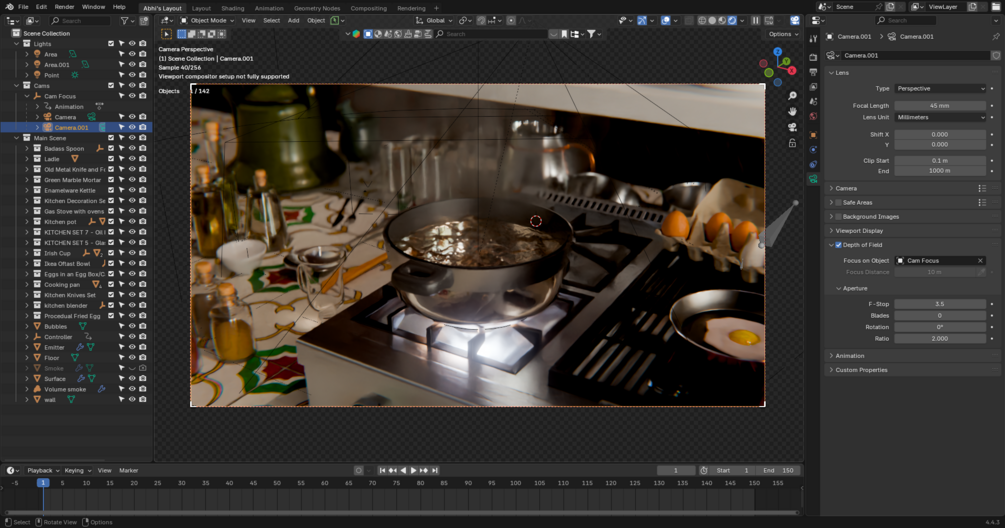1005x528 pixels.
Task: Open the Object Constraints properties tab
Action: (813, 164)
